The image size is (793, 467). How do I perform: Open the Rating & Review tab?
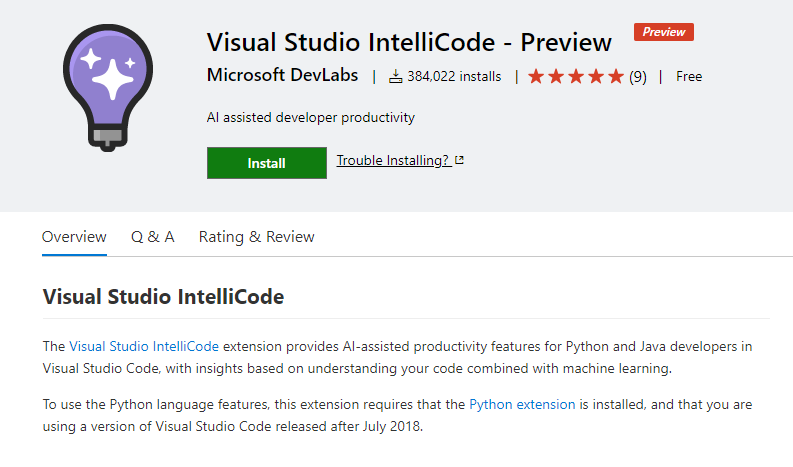(x=256, y=237)
